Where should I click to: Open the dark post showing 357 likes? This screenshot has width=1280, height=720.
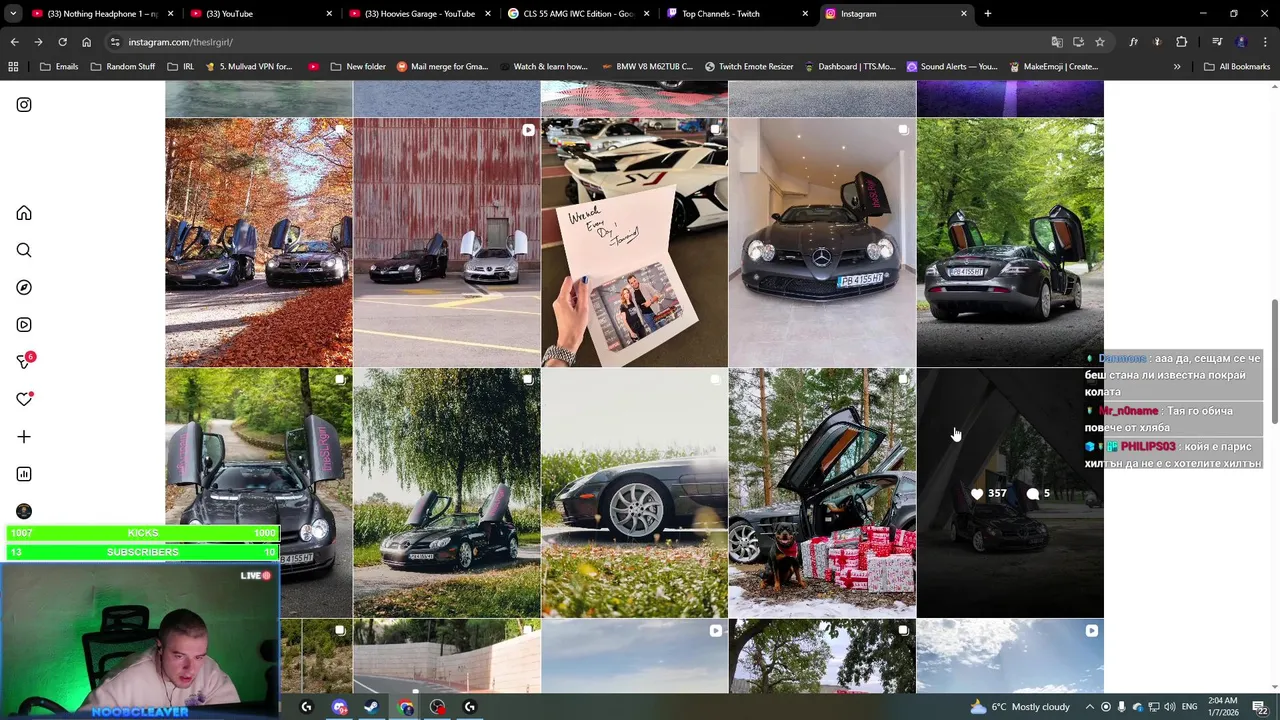click(x=1010, y=493)
